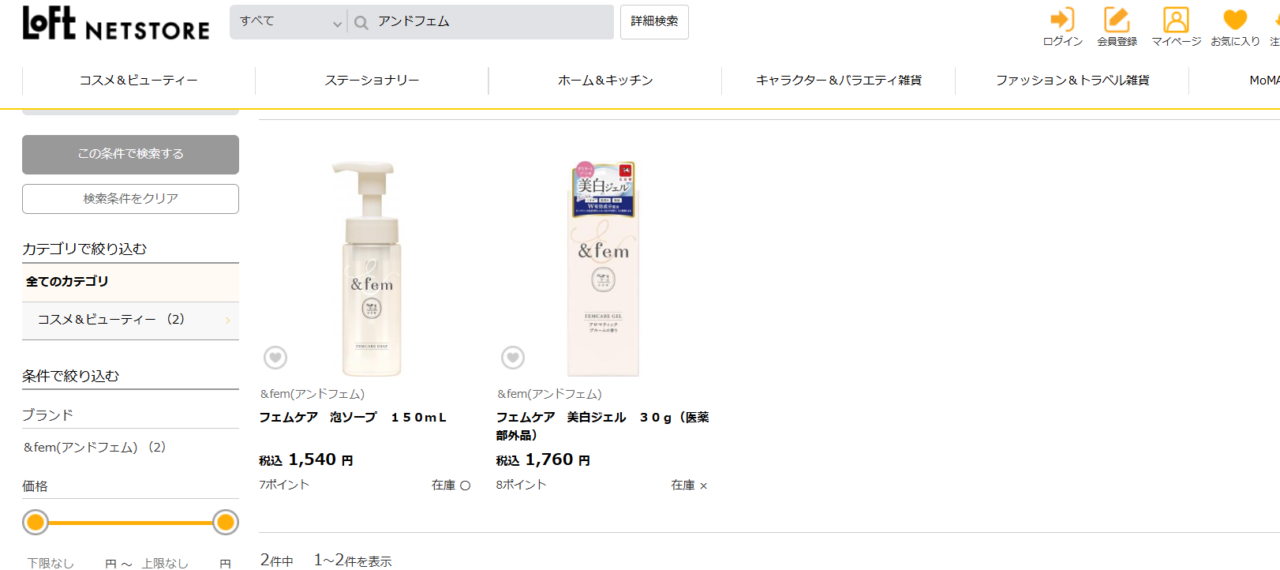Open ステーショナリー navigation menu
The height and width of the screenshot is (570, 1280).
372,80
